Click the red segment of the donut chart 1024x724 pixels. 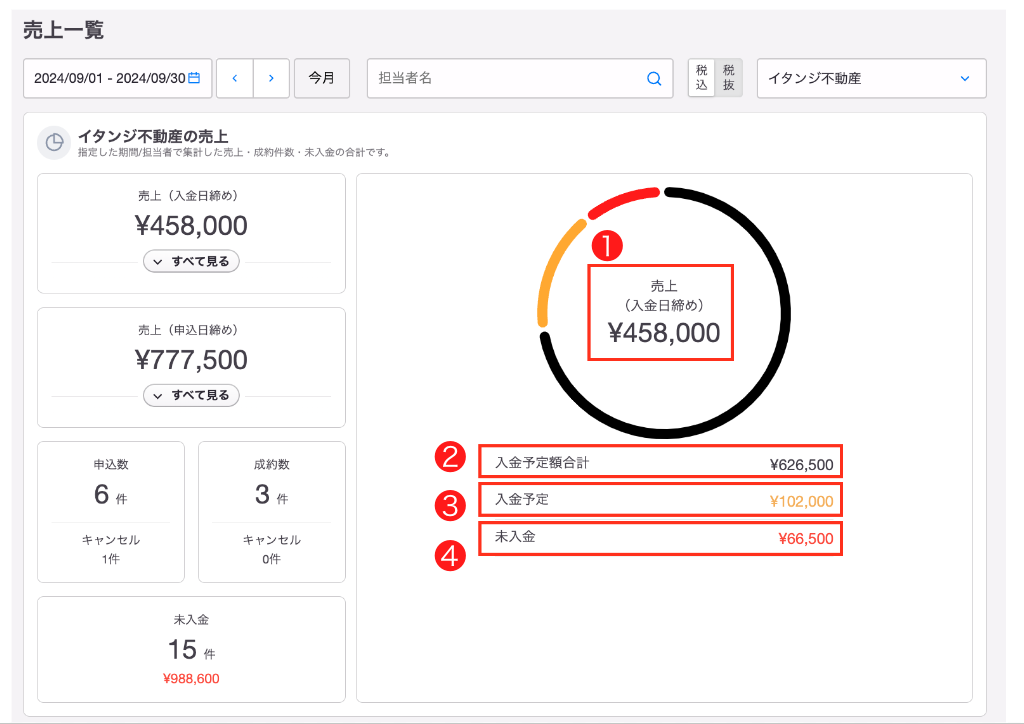(x=624, y=200)
